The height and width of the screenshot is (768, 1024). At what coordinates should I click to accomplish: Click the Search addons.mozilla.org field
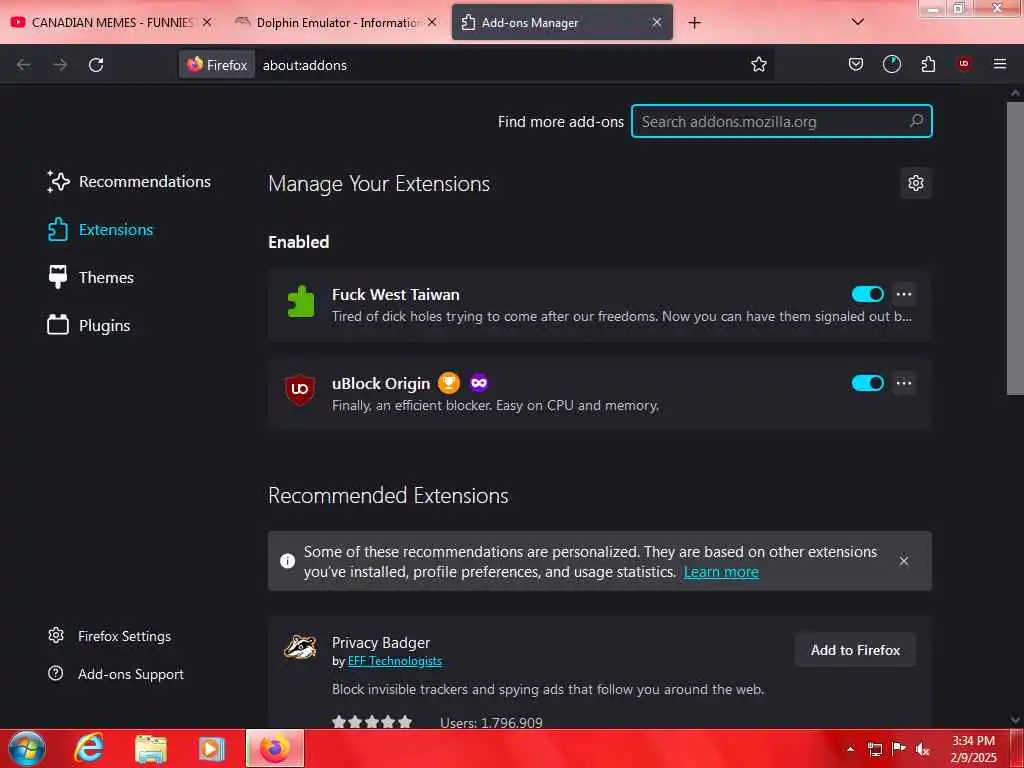[x=781, y=121]
